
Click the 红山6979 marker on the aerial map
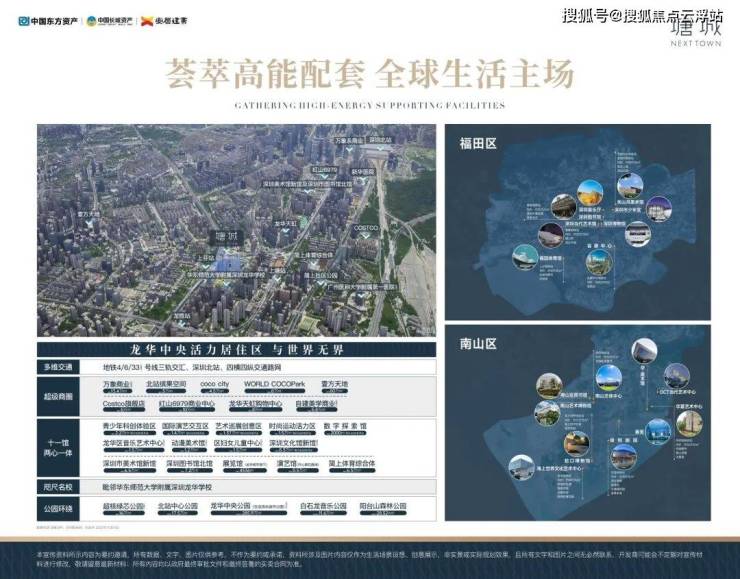[324, 170]
